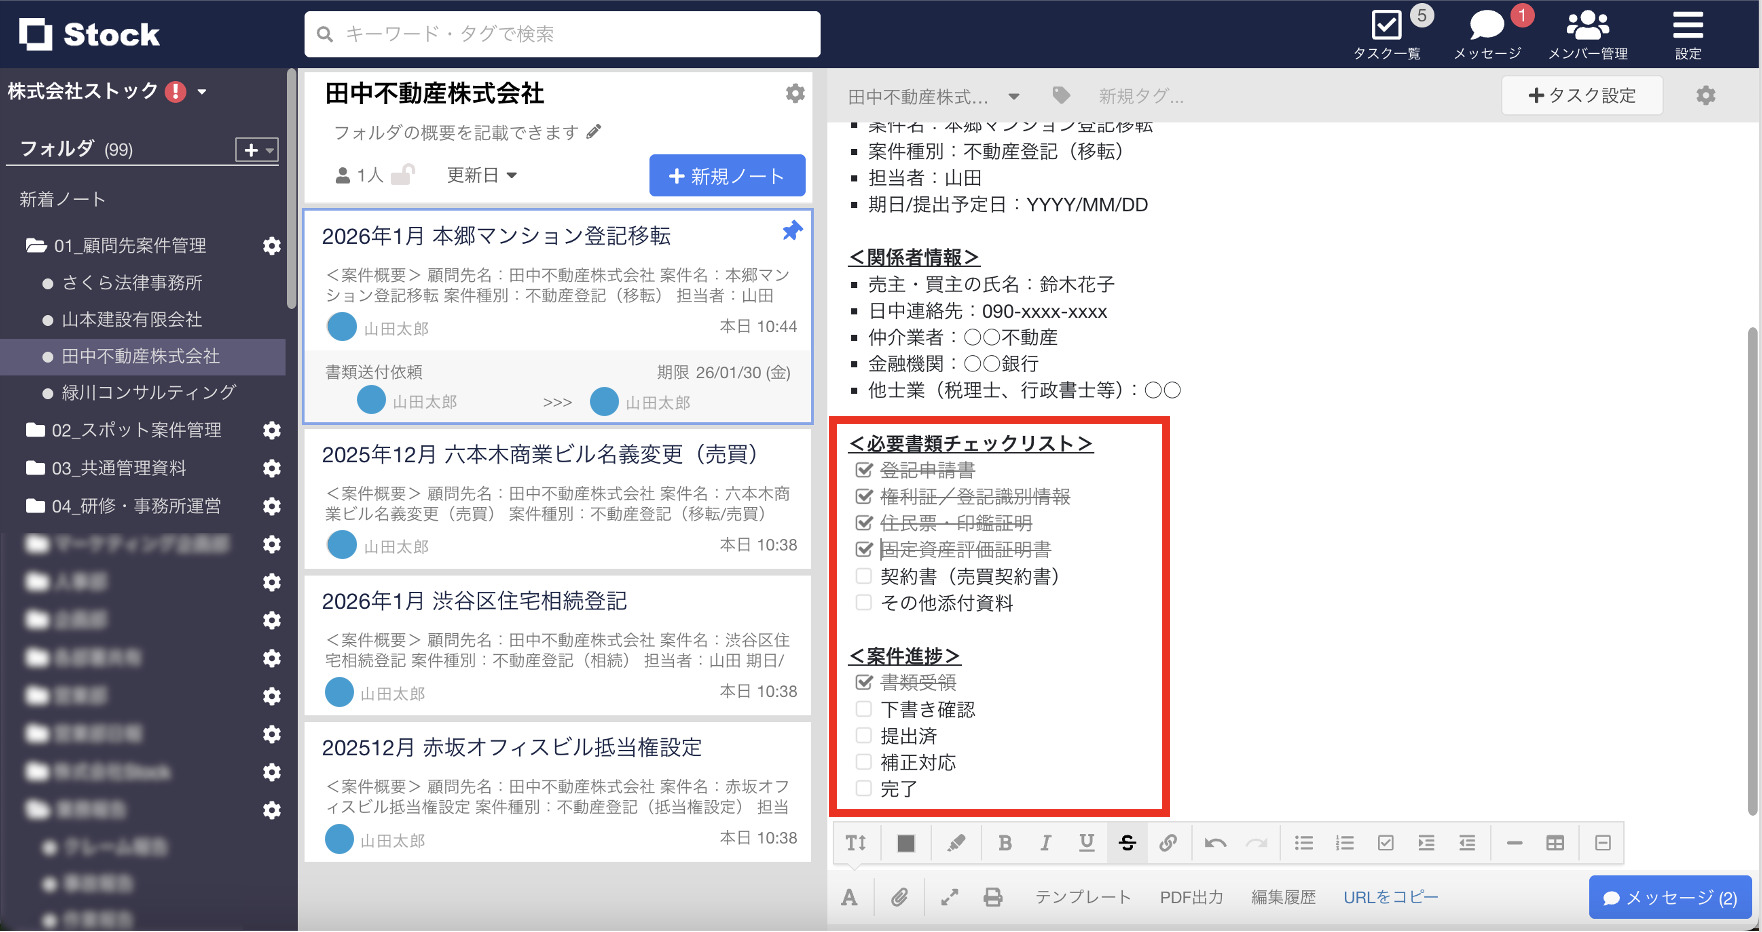
Task: Click the attachment paperclip icon
Action: tap(899, 897)
